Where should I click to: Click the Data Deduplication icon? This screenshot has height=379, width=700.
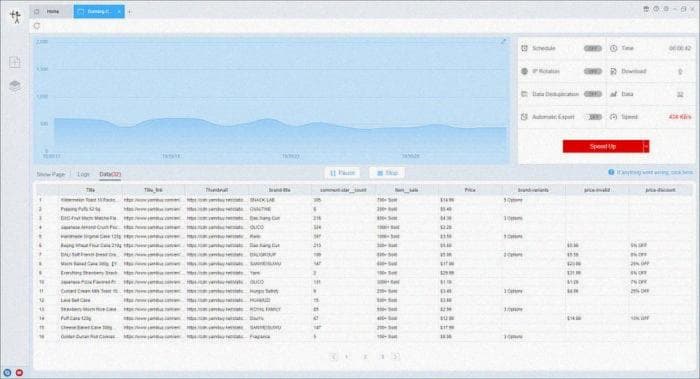525,94
